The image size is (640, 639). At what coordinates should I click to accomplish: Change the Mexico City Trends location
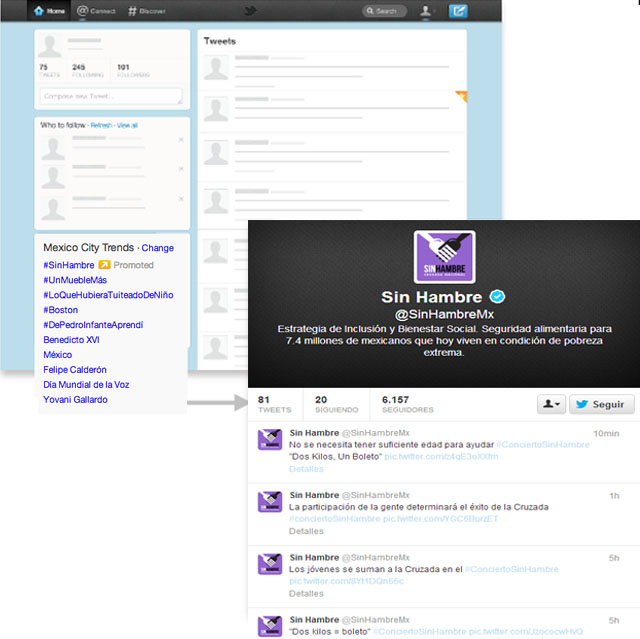pyautogui.click(x=157, y=247)
